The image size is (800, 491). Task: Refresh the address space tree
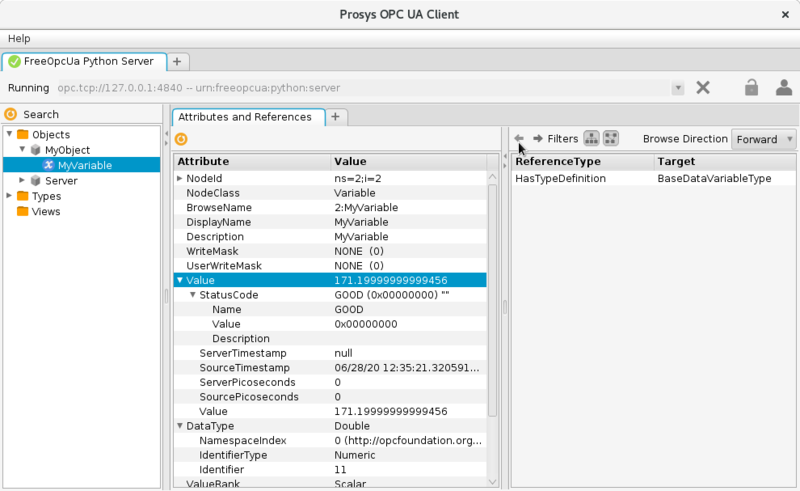[11, 114]
